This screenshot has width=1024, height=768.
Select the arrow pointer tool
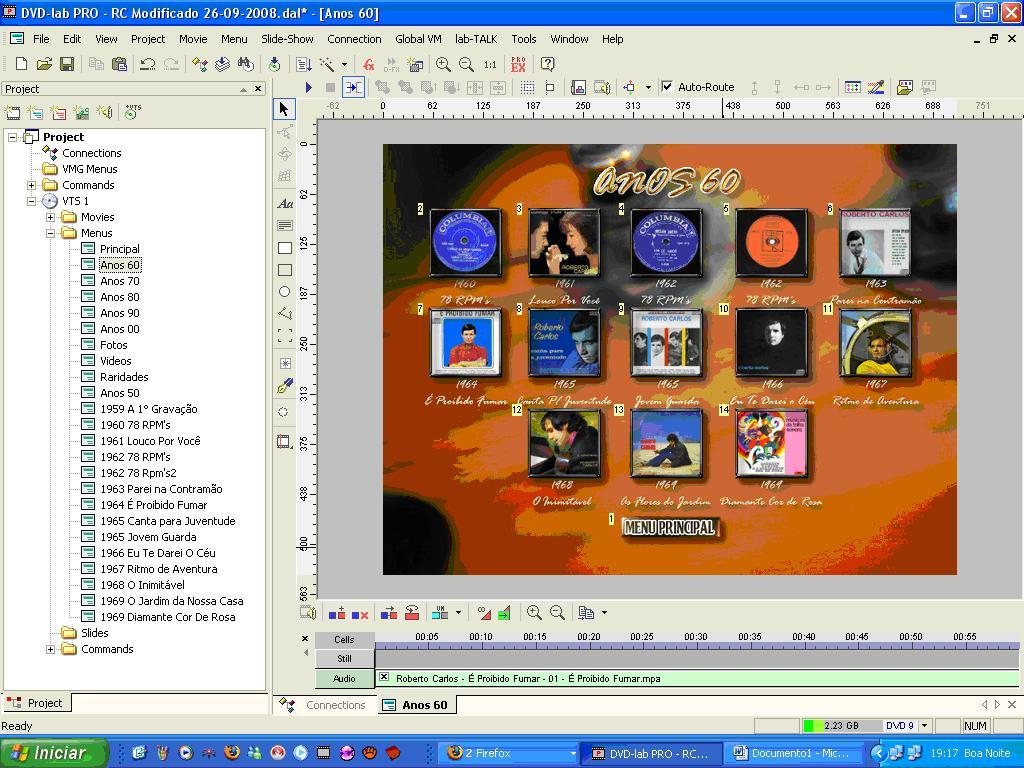[x=284, y=108]
